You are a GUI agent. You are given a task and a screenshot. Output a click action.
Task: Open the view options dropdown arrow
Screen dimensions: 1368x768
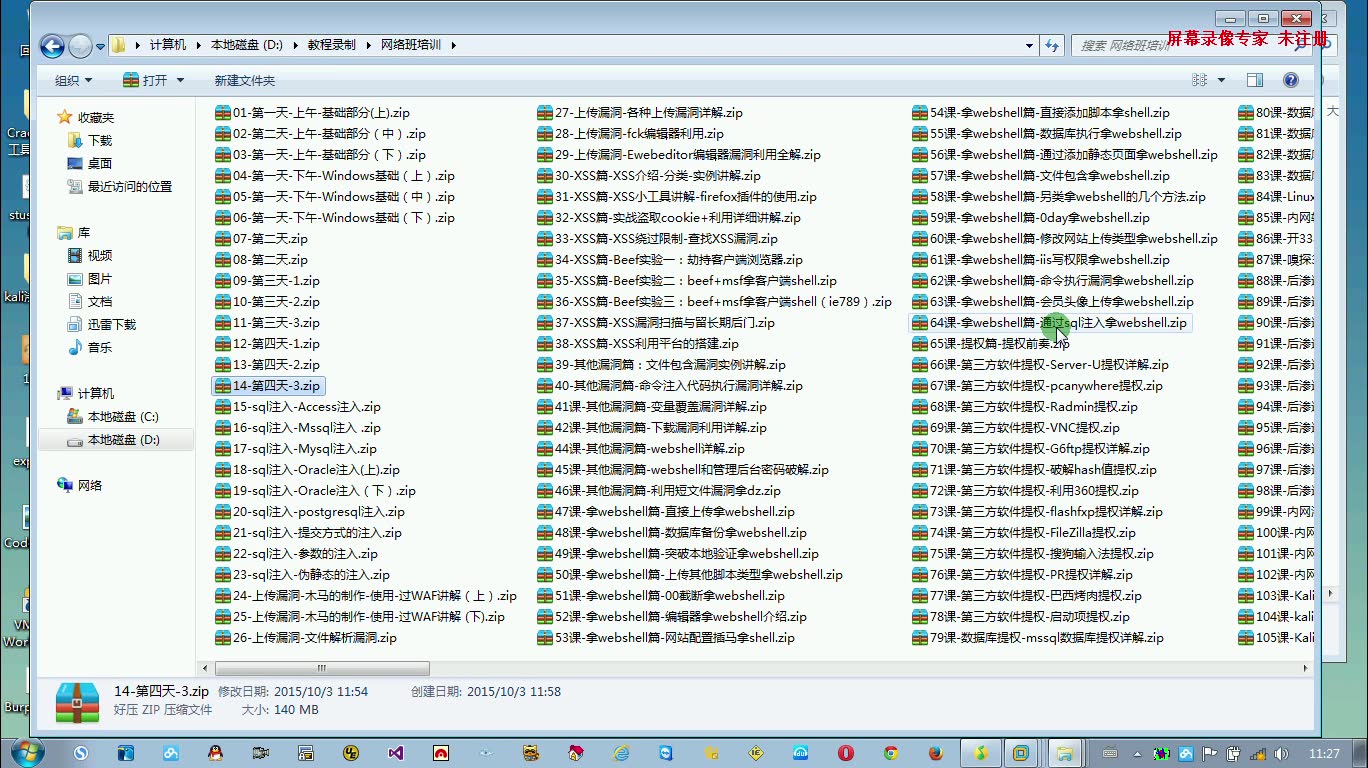coord(1221,80)
